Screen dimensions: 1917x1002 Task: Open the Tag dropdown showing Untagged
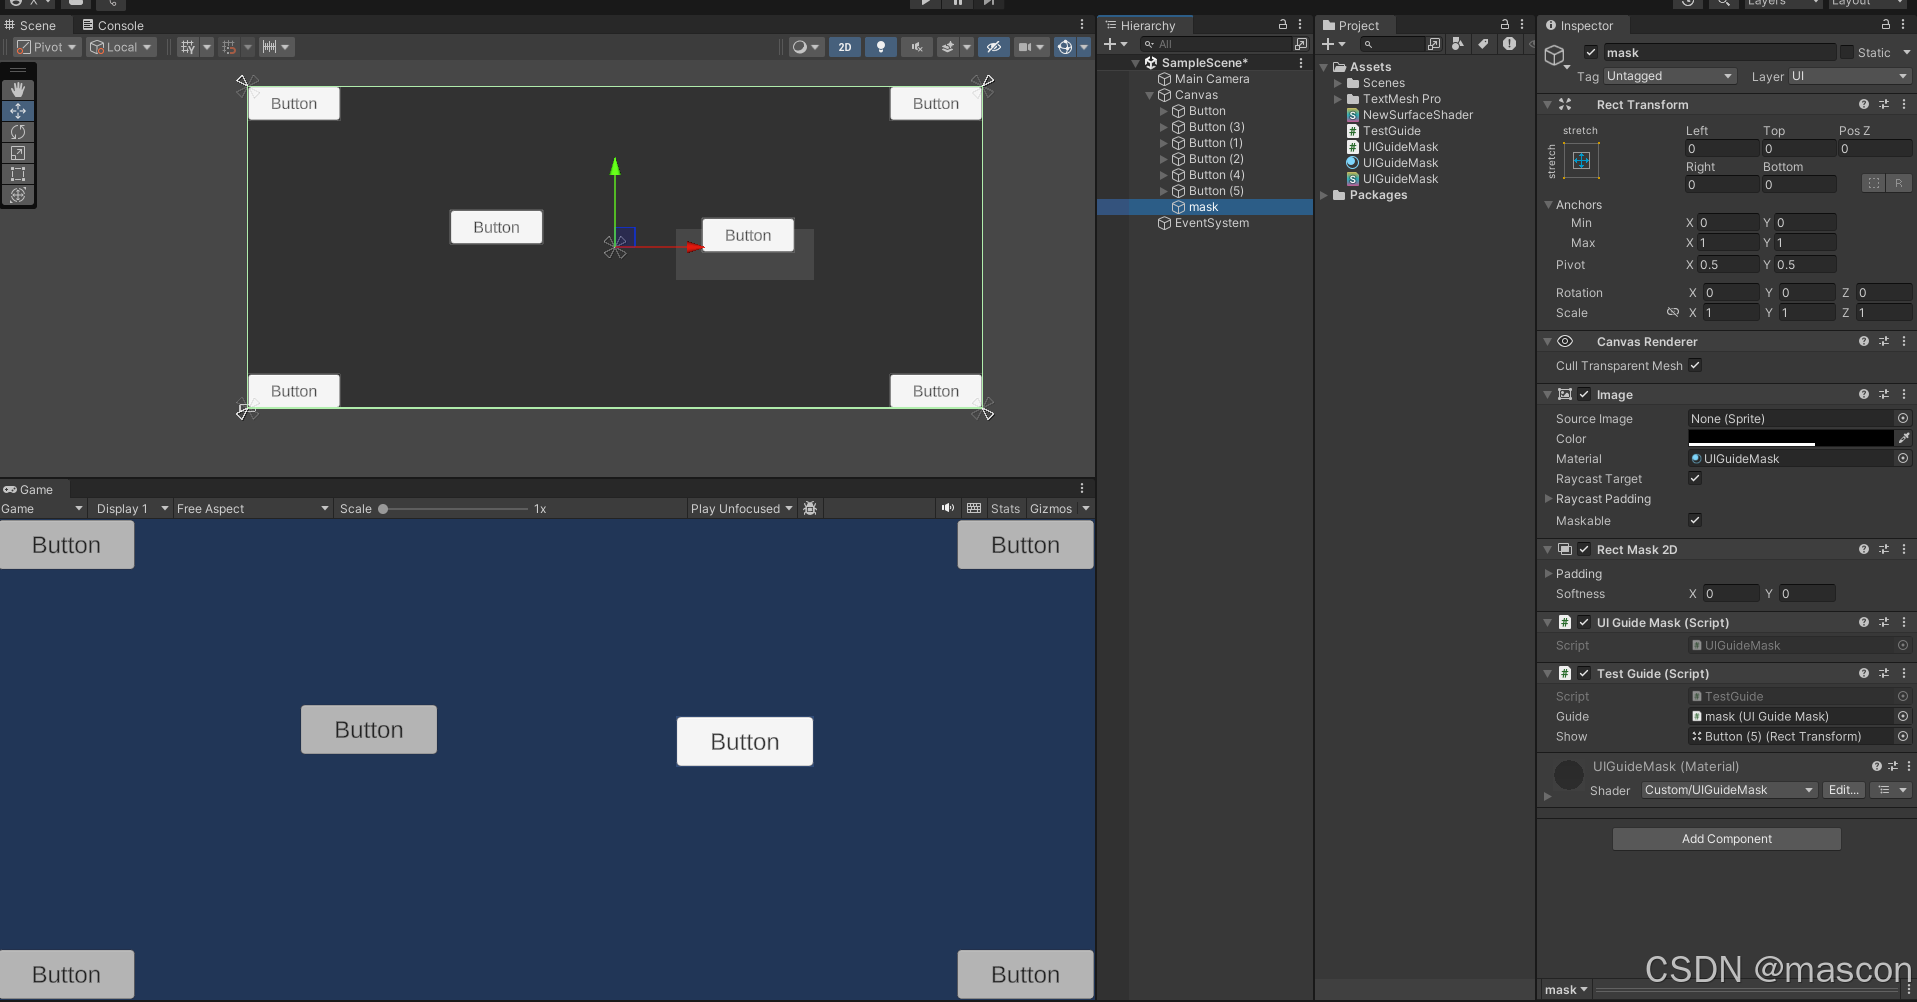(x=1668, y=76)
